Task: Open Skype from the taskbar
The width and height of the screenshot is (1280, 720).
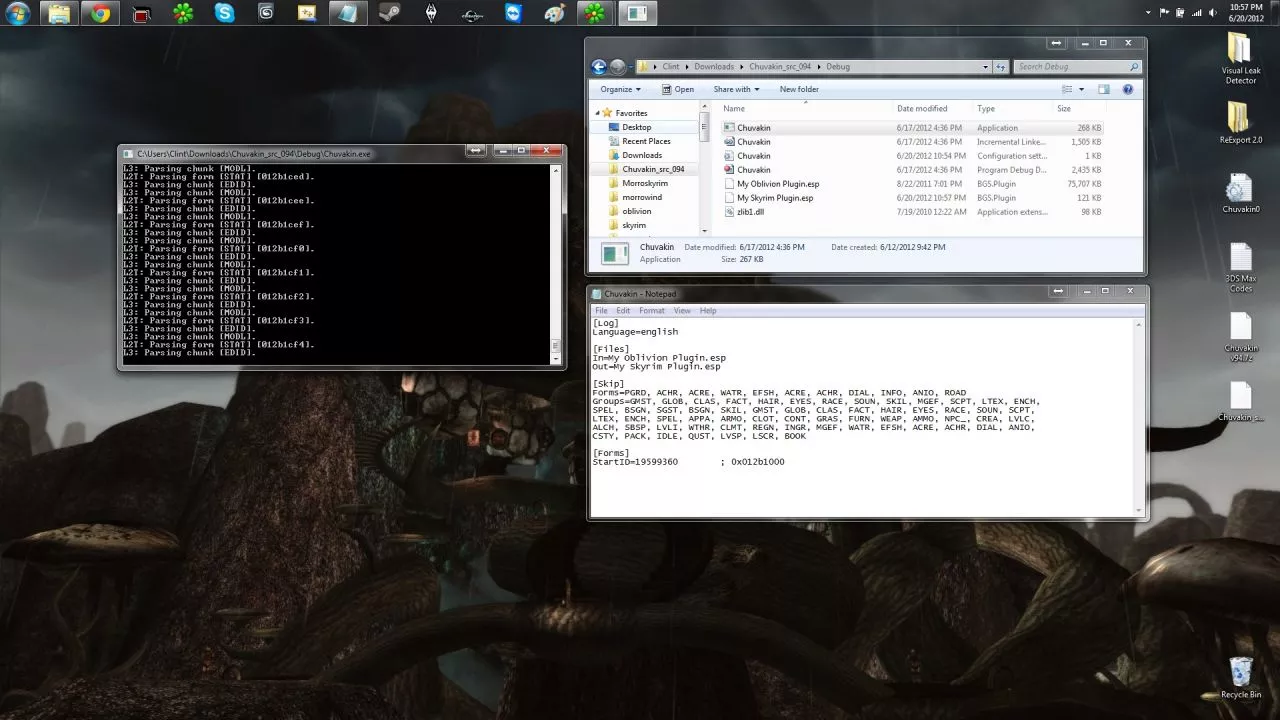Action: click(224, 13)
